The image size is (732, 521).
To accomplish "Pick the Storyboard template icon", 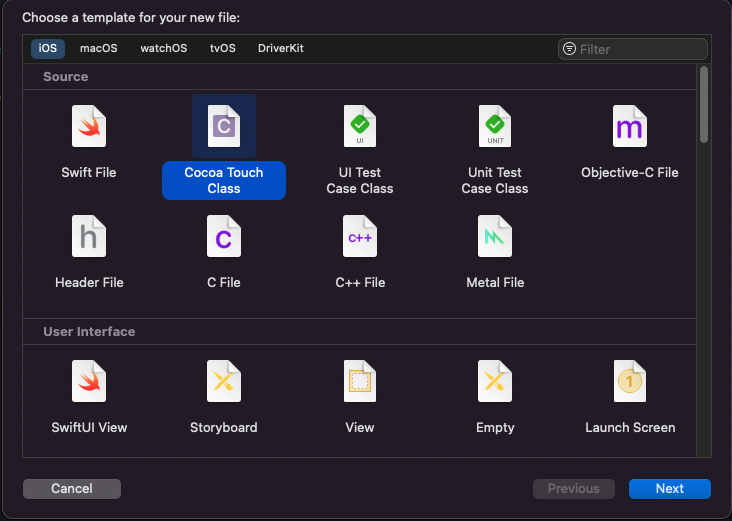I will [224, 381].
